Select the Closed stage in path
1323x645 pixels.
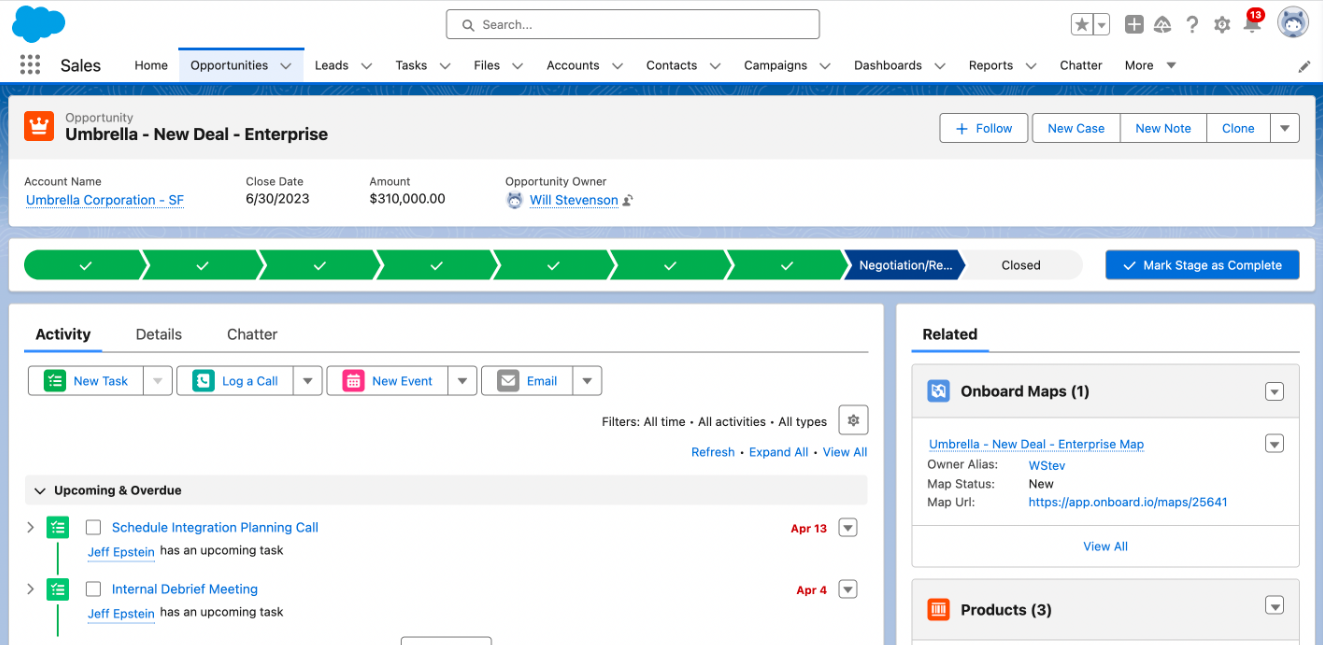(x=1021, y=265)
